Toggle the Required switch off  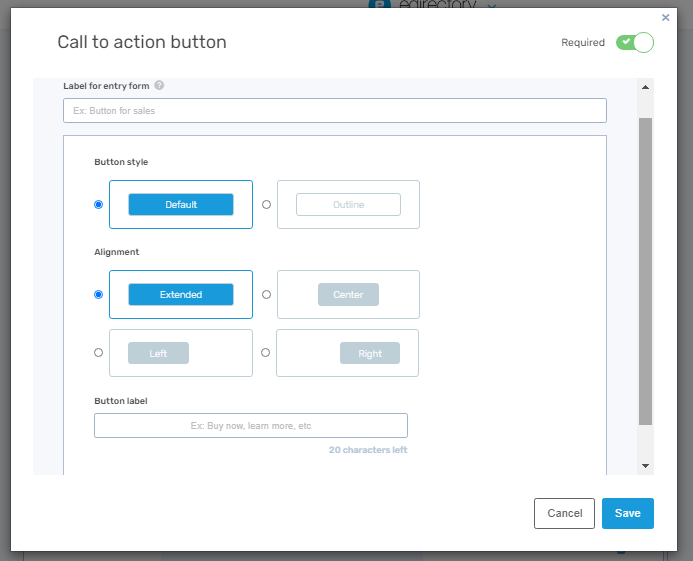point(634,42)
